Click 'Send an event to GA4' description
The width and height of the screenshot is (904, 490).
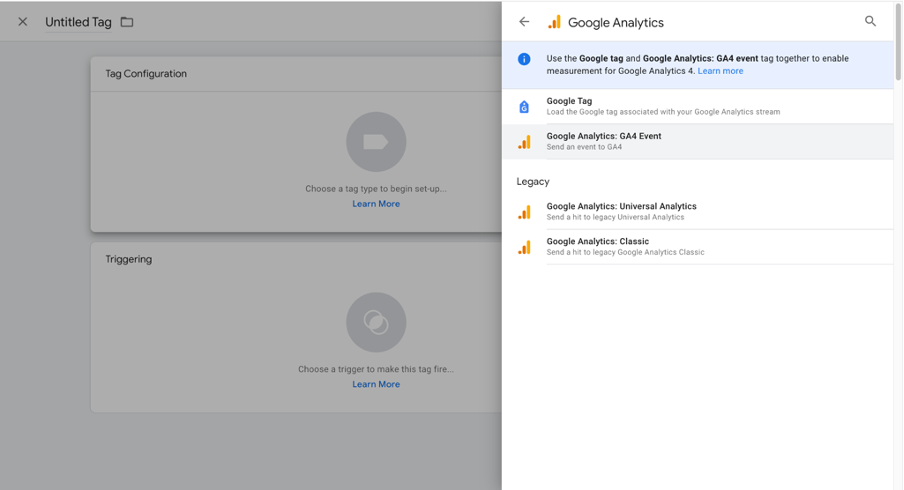[584, 147]
